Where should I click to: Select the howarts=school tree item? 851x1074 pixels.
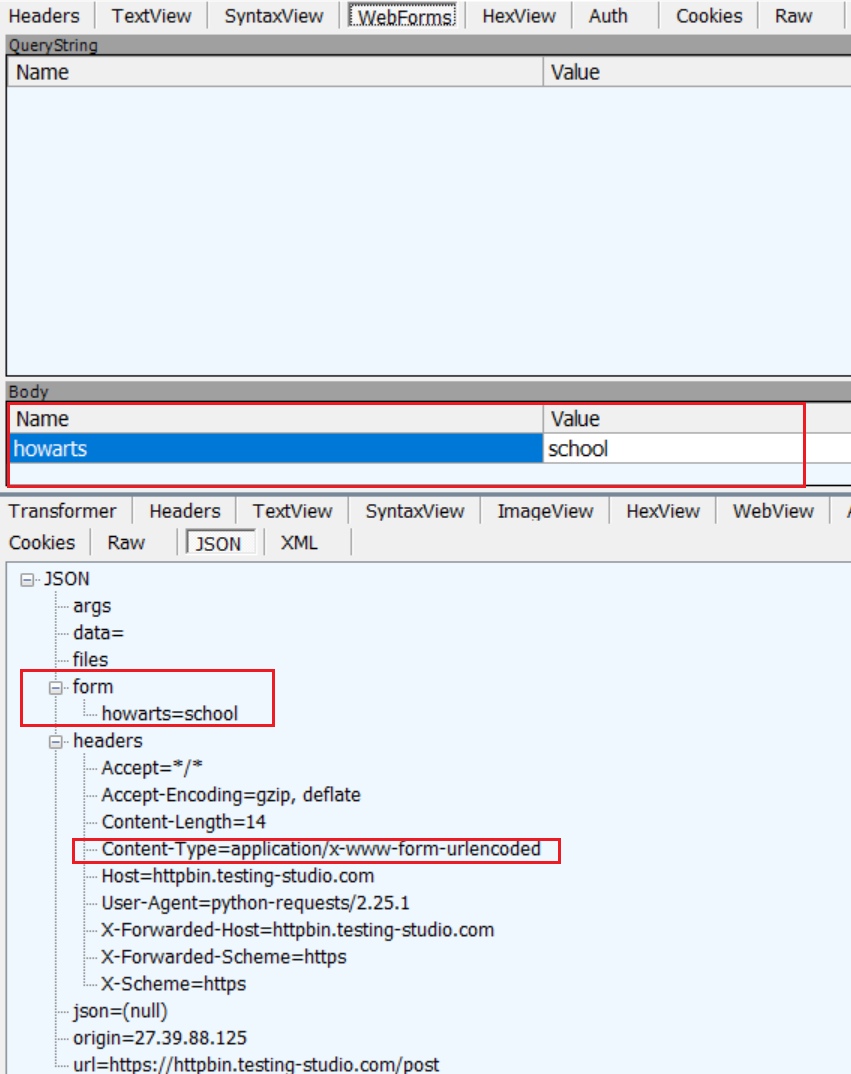pos(169,714)
